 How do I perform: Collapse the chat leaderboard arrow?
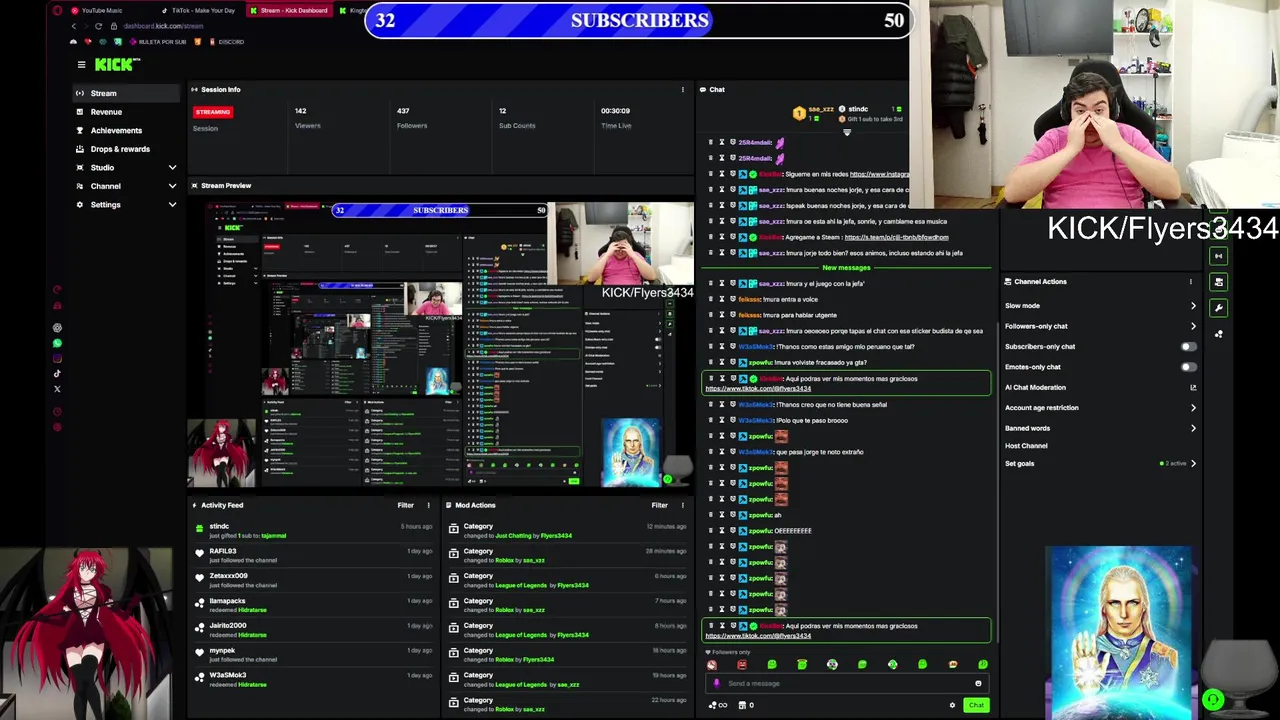847,132
